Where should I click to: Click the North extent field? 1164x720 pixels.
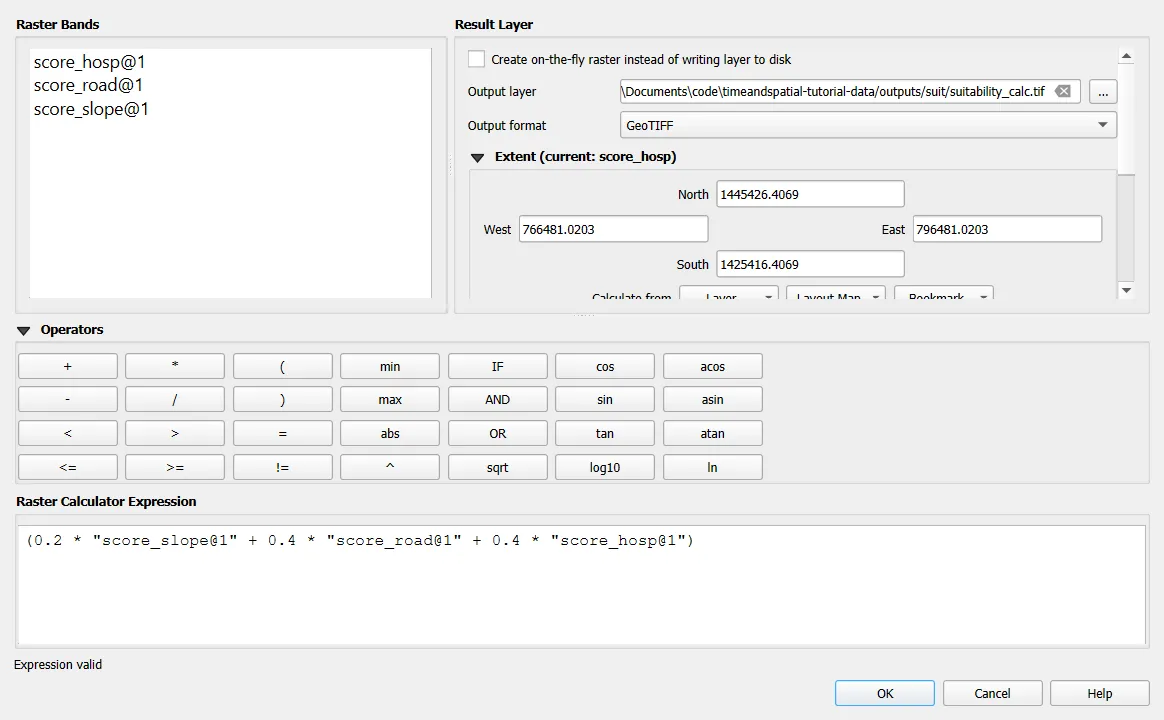tap(810, 194)
